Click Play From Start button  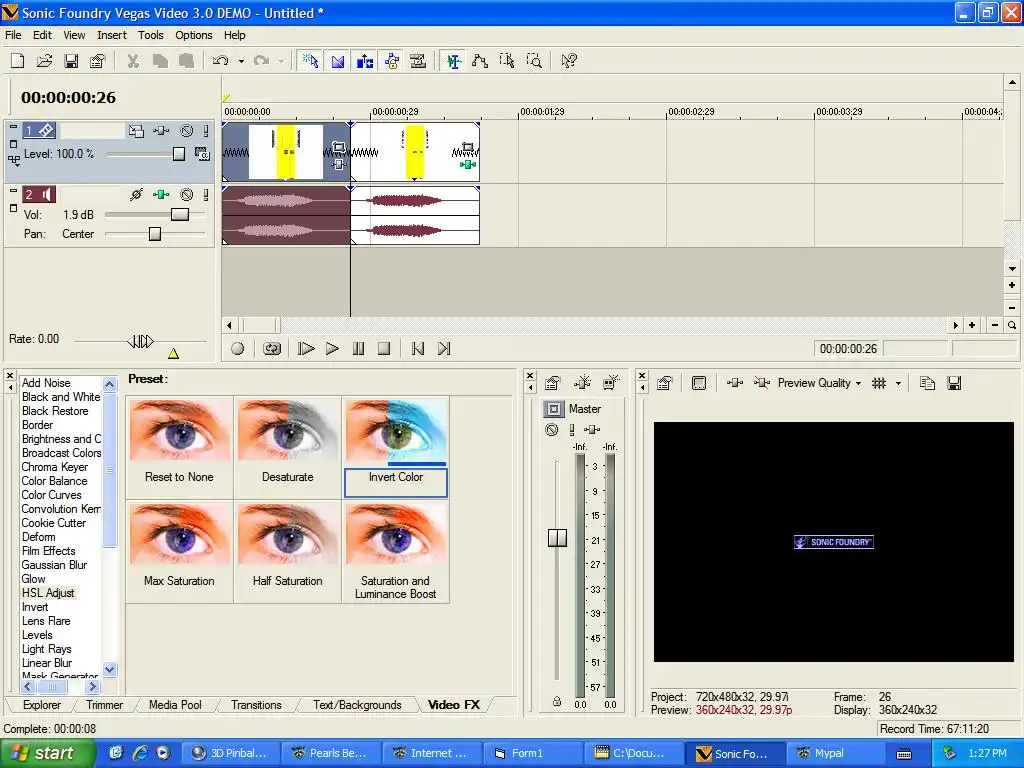[x=306, y=349]
